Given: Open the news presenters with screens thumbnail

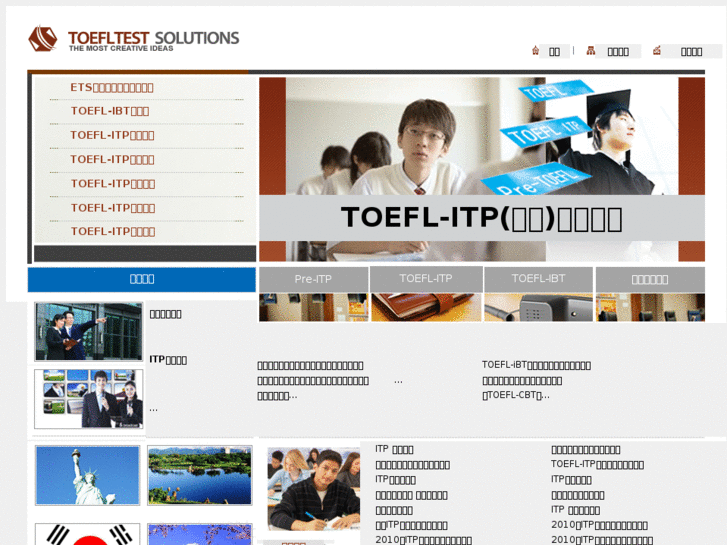Looking at the screenshot, I should tap(89, 399).
